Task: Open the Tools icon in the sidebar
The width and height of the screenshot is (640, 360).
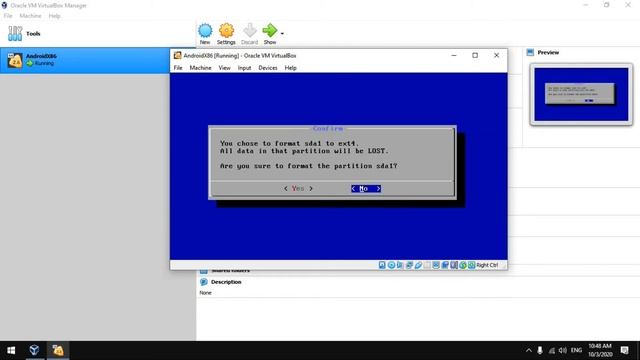Action: point(15,33)
